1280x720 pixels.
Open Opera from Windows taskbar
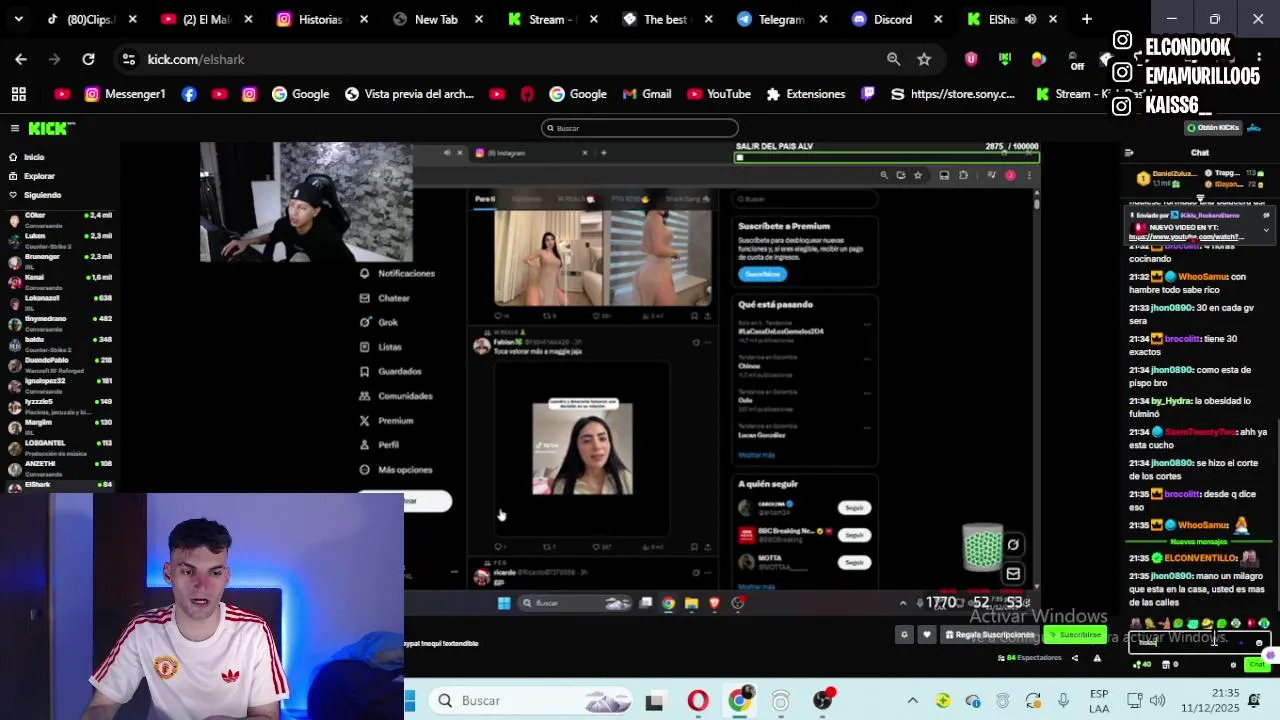click(698, 701)
